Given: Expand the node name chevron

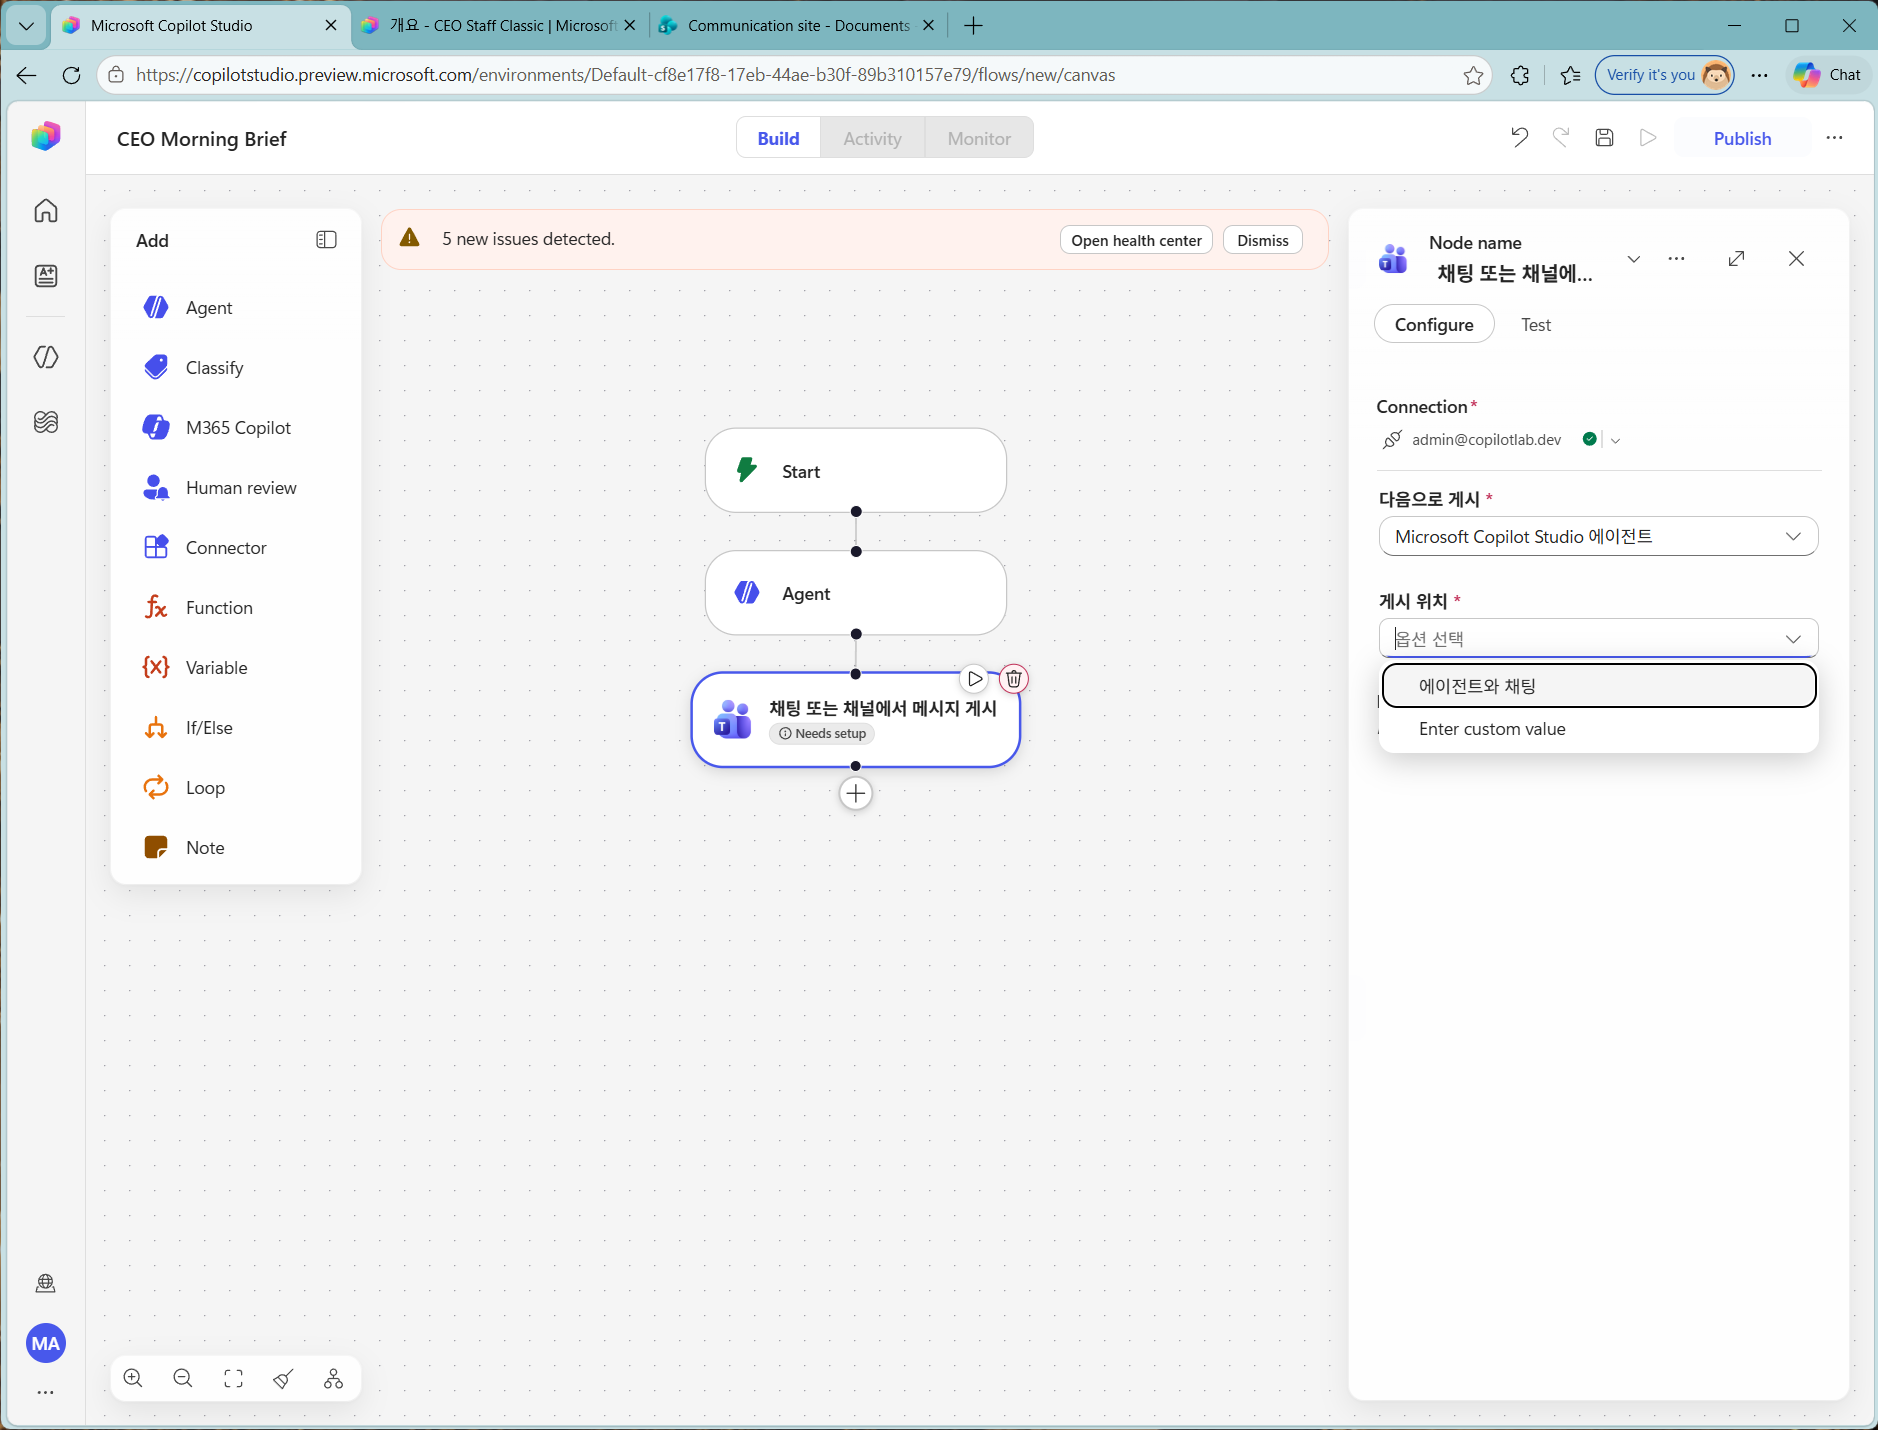Looking at the screenshot, I should (x=1634, y=259).
